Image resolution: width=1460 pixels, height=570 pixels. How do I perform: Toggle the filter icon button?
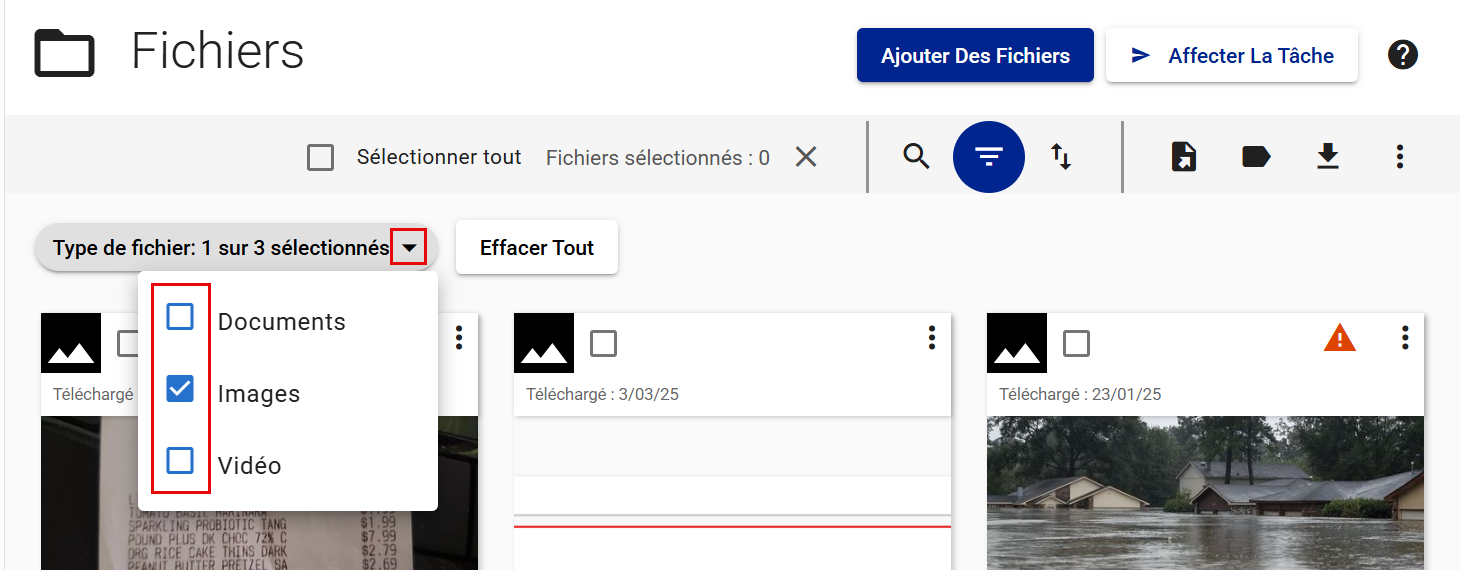tap(988, 156)
